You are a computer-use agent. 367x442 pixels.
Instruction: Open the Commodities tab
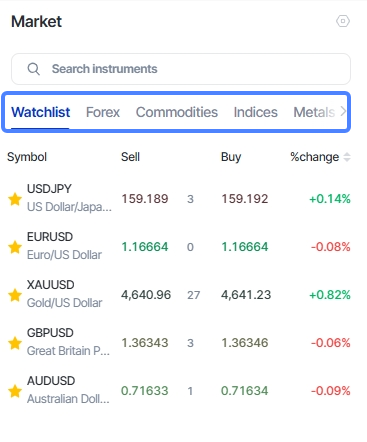pyautogui.click(x=177, y=112)
